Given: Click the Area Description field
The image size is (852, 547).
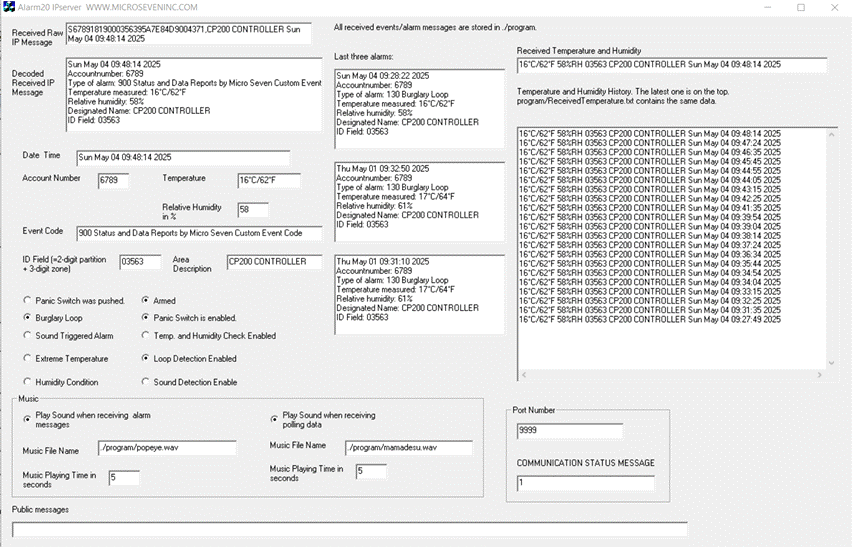Looking at the screenshot, I should (274, 262).
